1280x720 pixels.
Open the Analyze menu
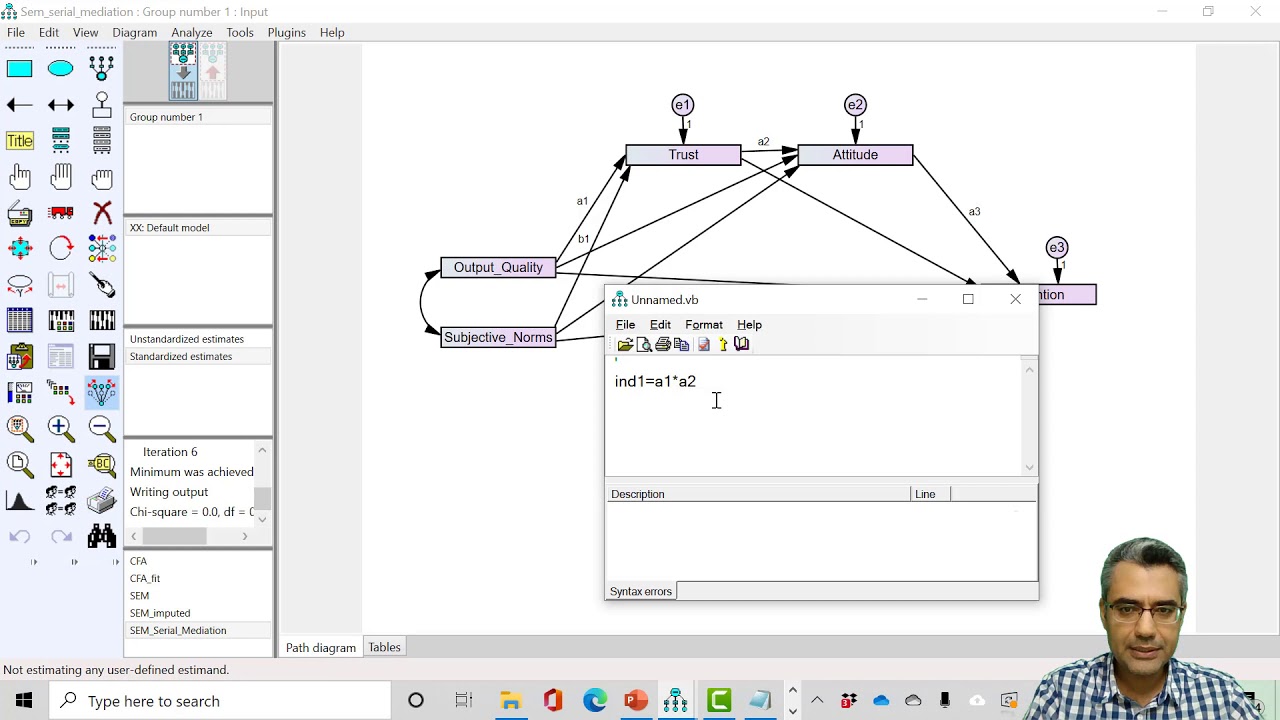(191, 32)
